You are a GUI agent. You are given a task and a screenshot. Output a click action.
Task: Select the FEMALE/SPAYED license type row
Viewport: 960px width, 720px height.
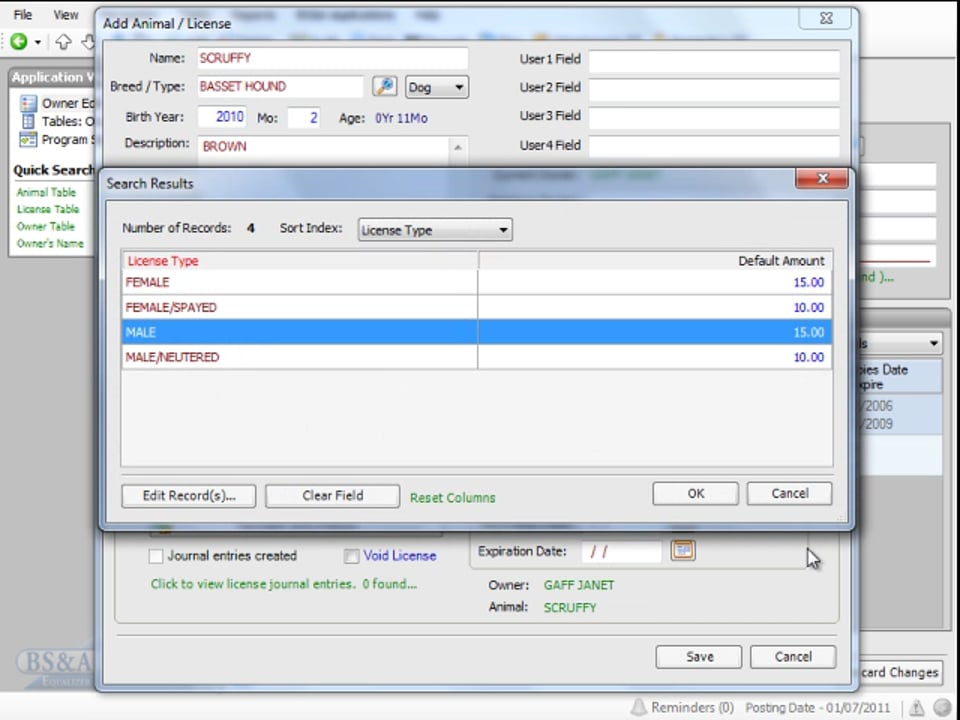476,307
